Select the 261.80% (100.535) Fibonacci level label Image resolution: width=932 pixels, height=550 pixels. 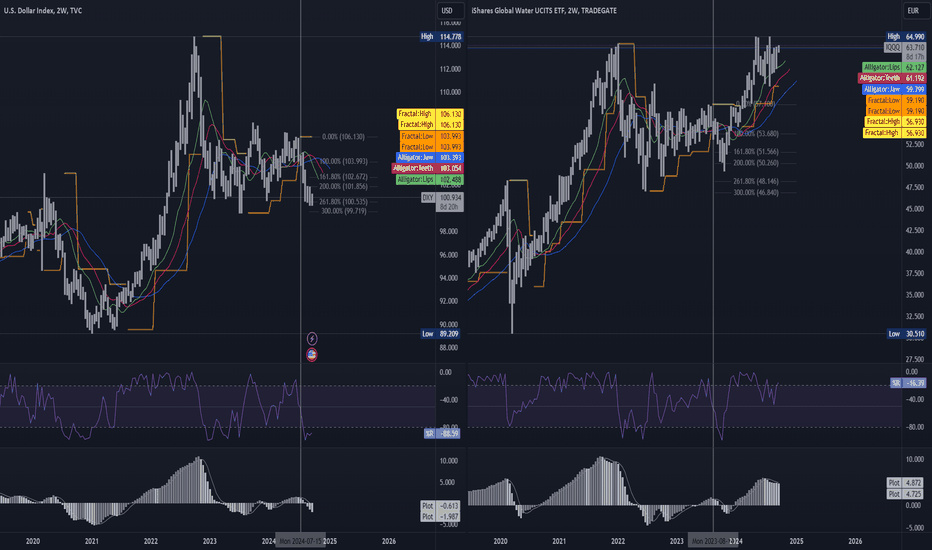[x=344, y=202]
